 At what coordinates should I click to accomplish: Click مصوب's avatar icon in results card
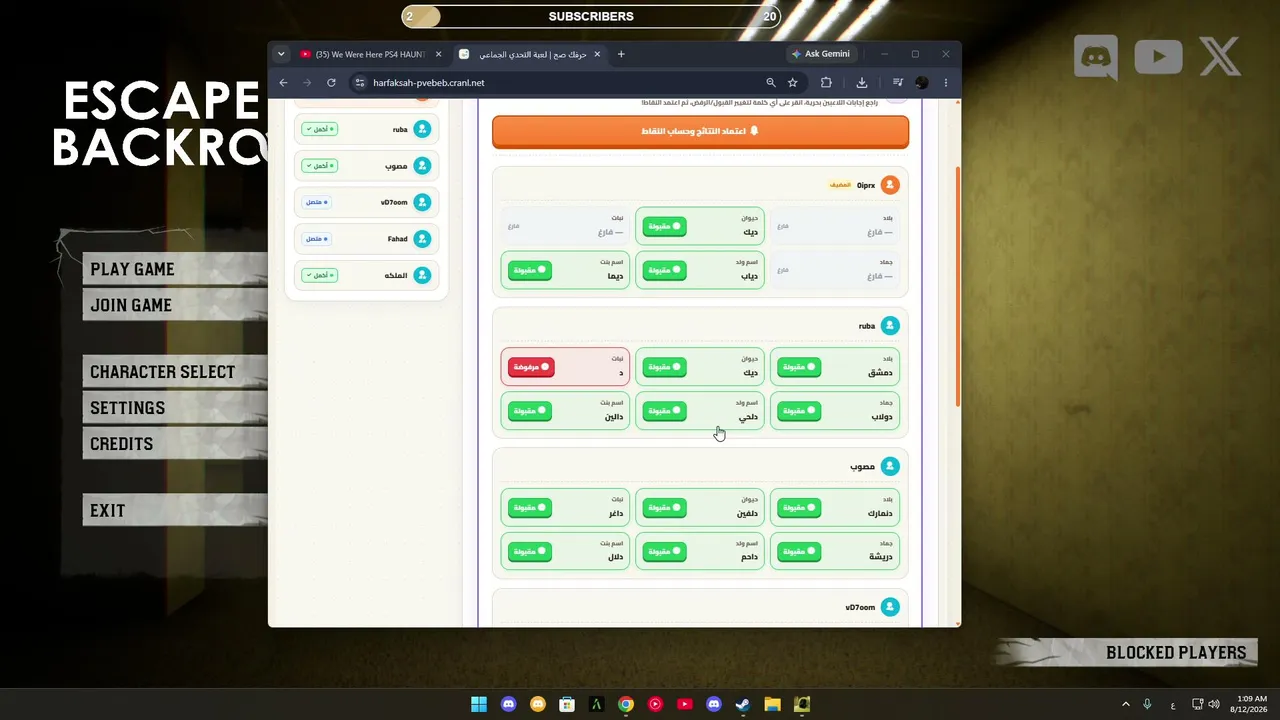pyautogui.click(x=890, y=466)
